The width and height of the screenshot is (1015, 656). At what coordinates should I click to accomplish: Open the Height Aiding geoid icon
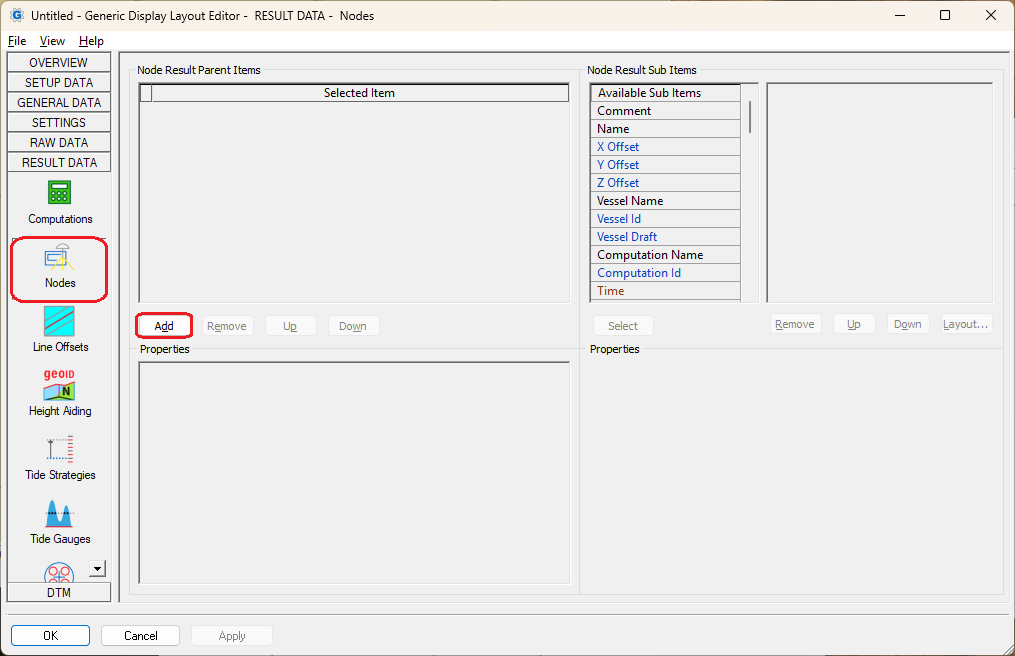point(60,393)
